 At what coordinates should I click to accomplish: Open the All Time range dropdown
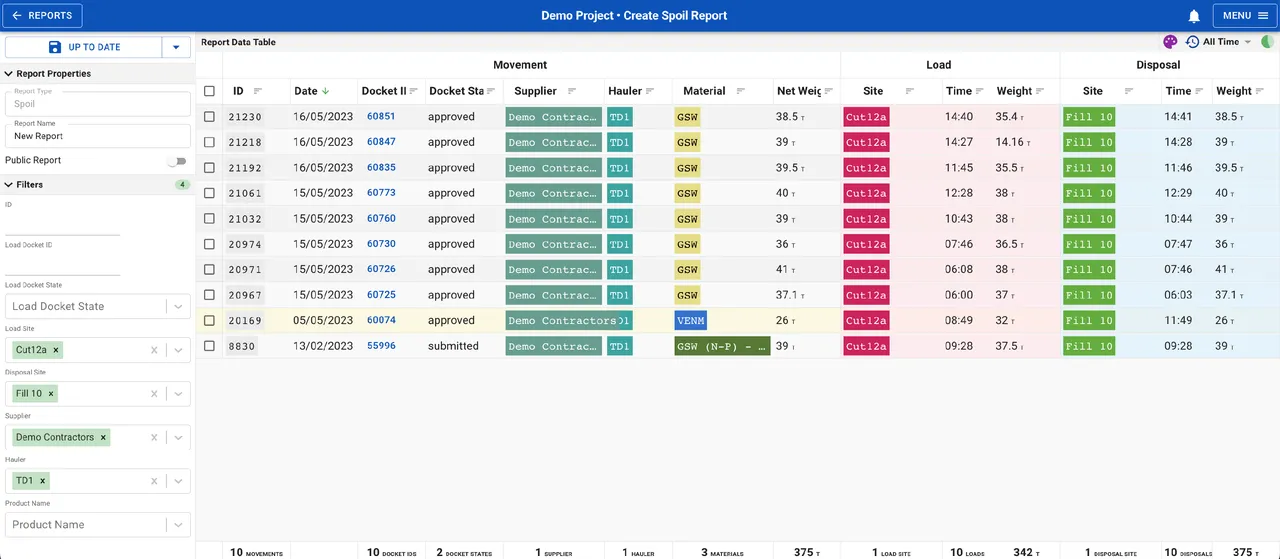point(1227,42)
